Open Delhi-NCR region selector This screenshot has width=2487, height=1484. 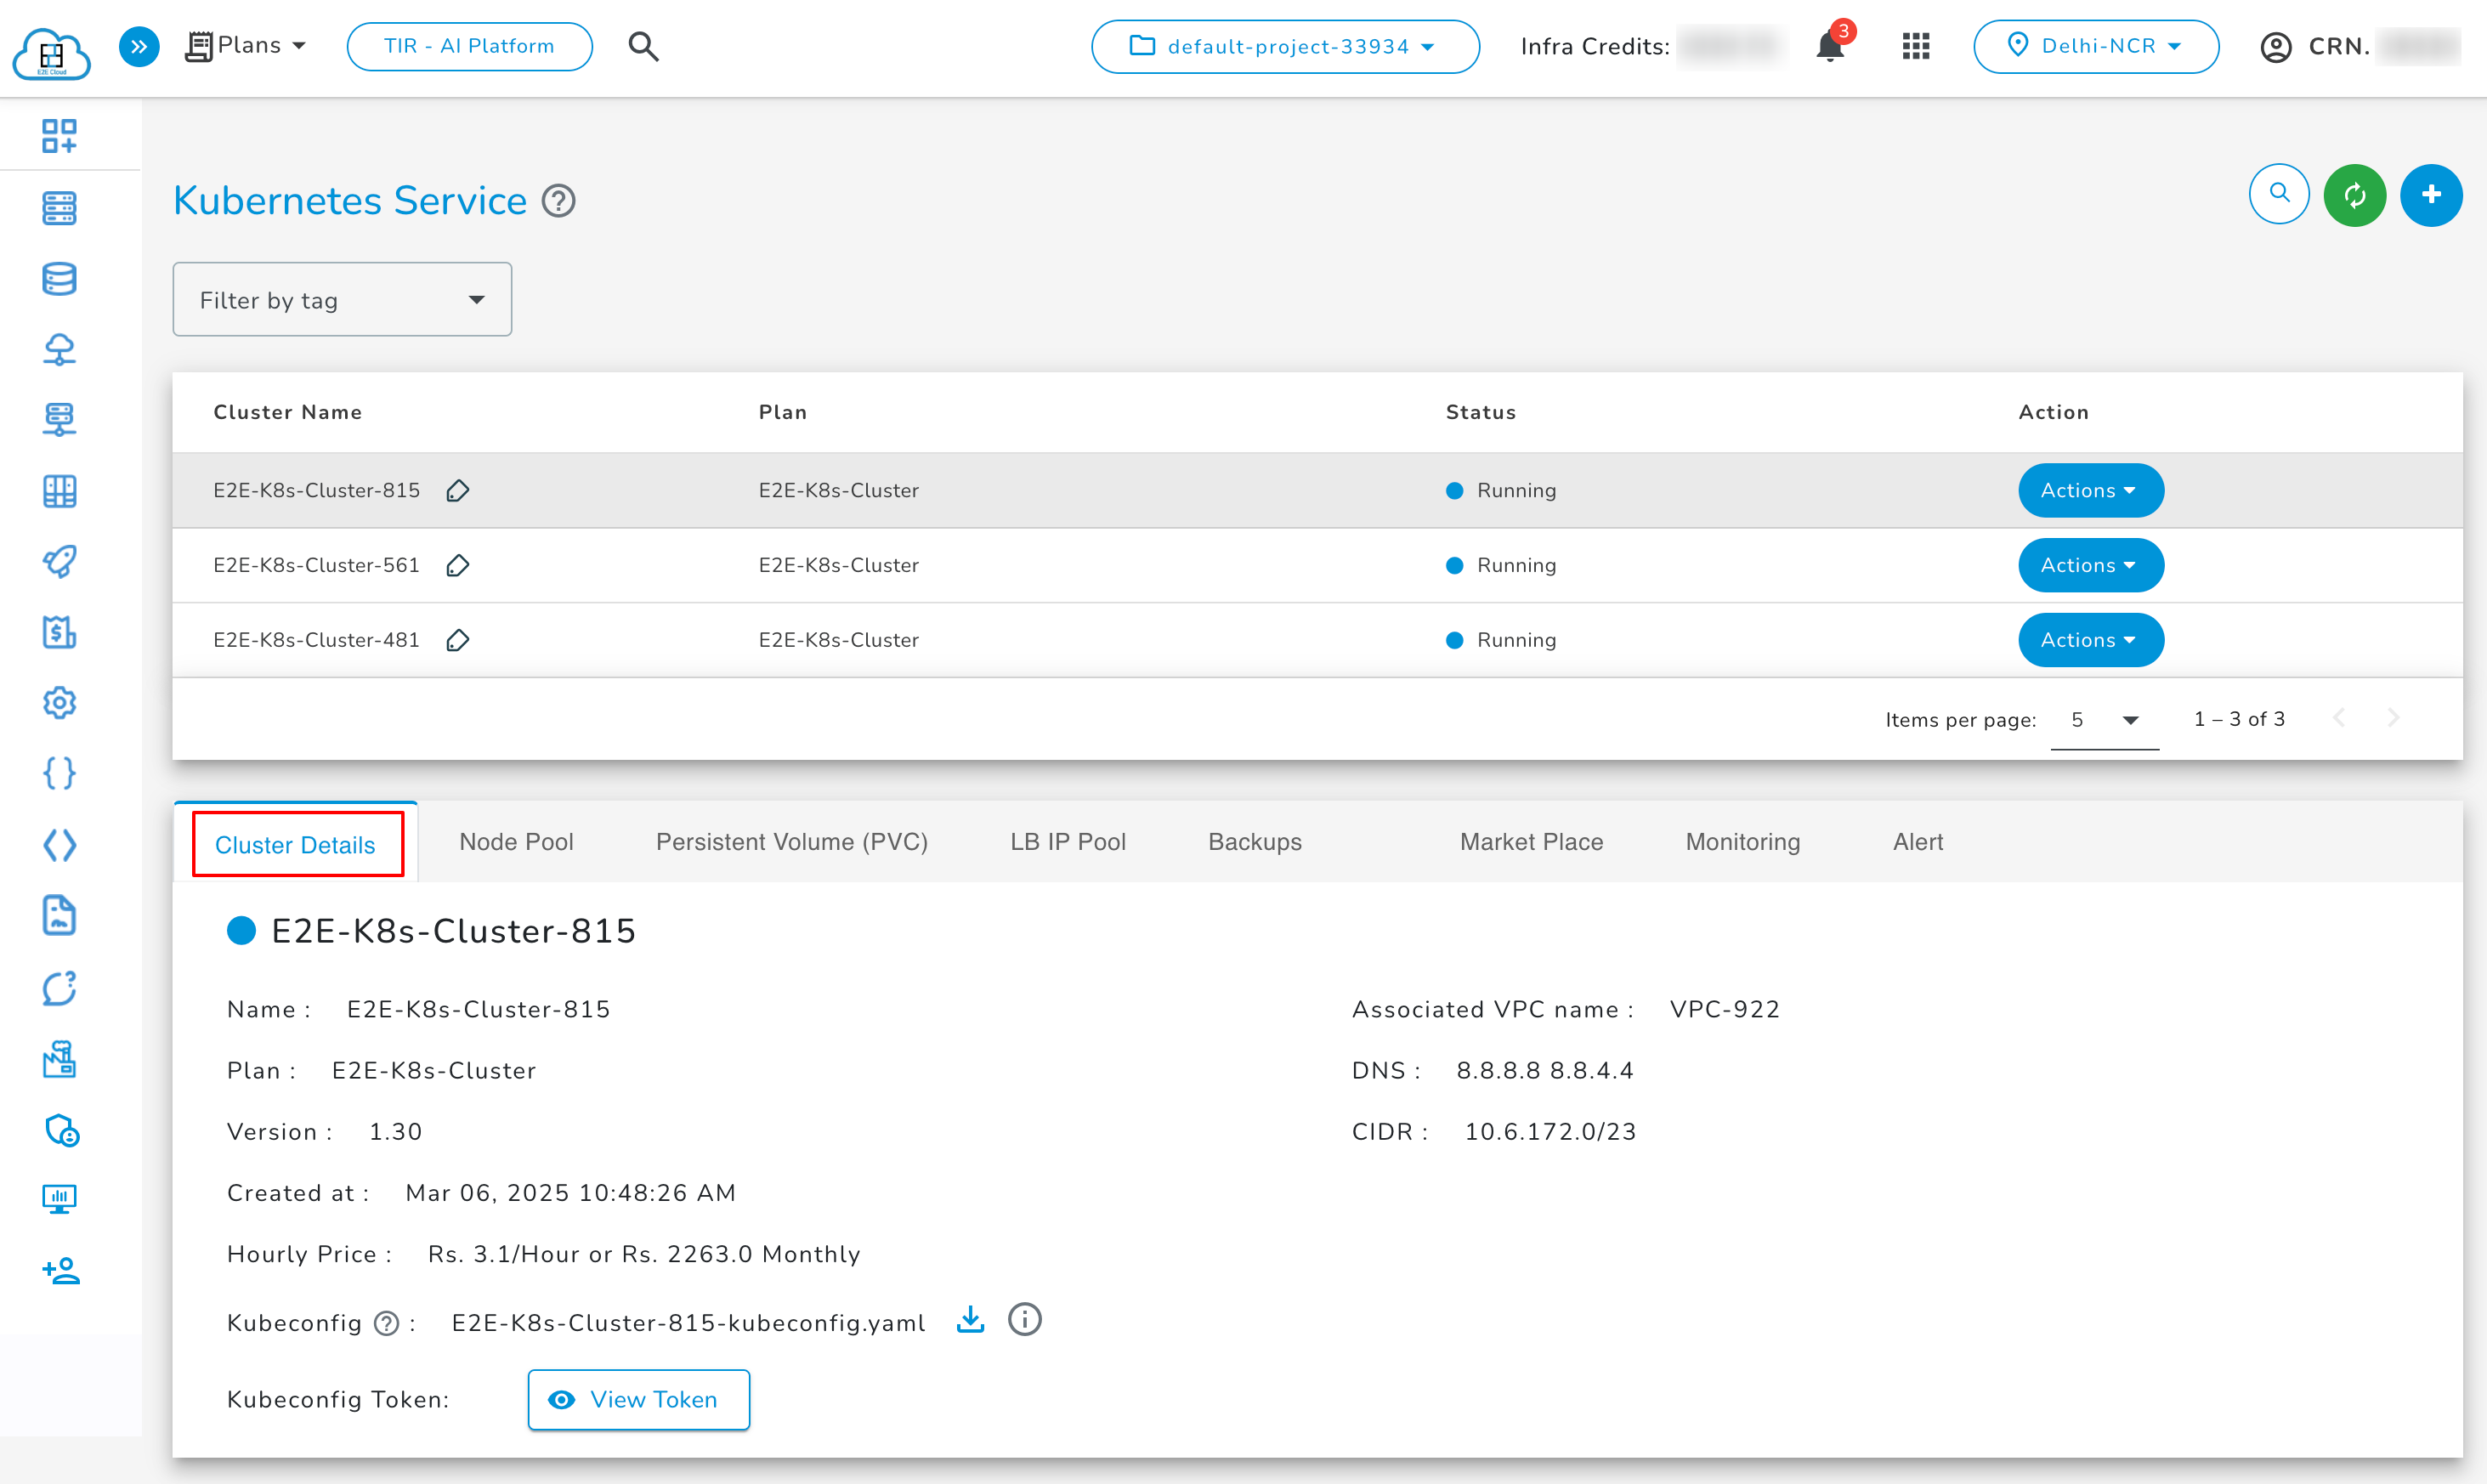point(2095,46)
